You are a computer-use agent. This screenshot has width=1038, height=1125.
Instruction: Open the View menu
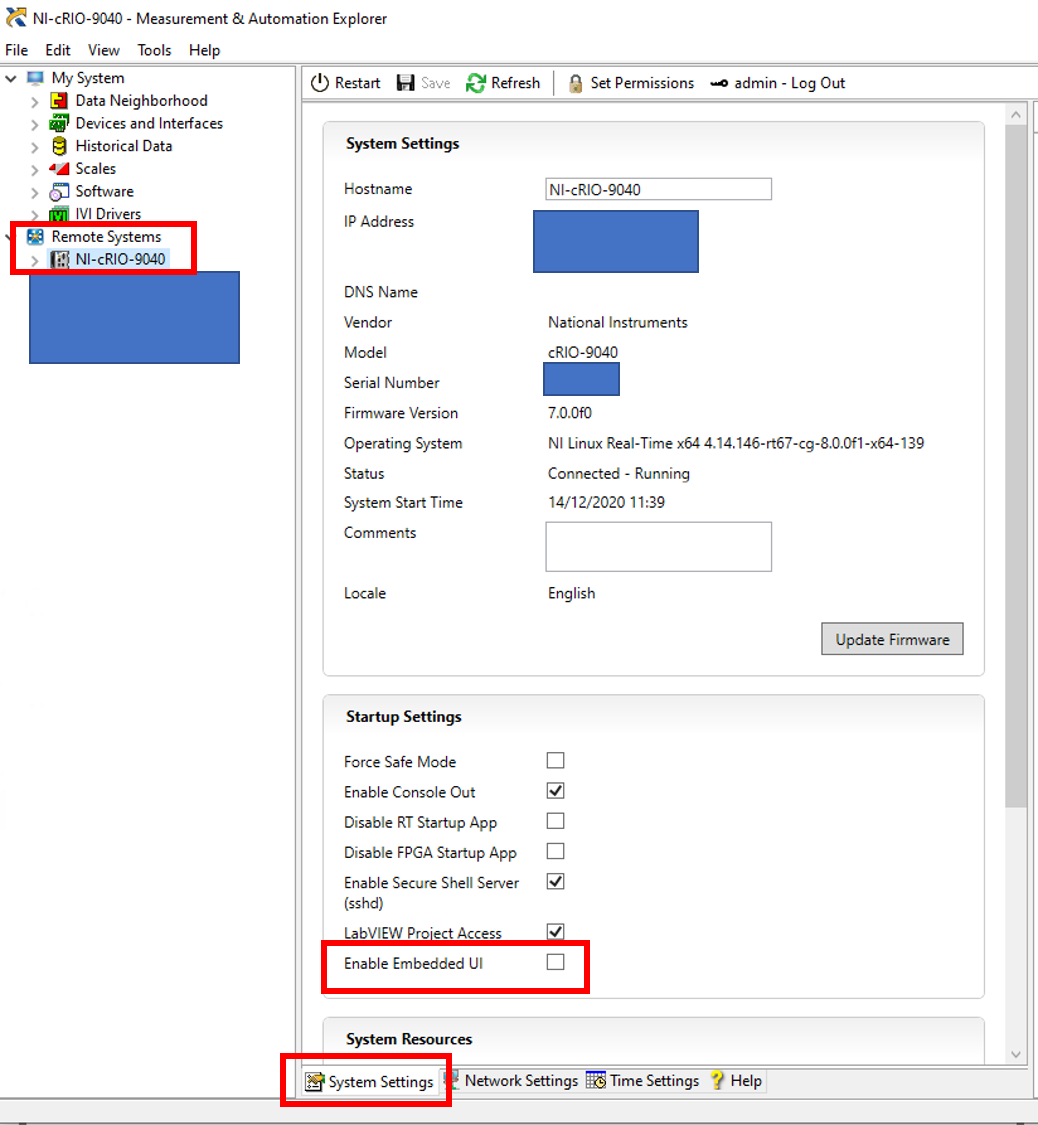tap(104, 50)
